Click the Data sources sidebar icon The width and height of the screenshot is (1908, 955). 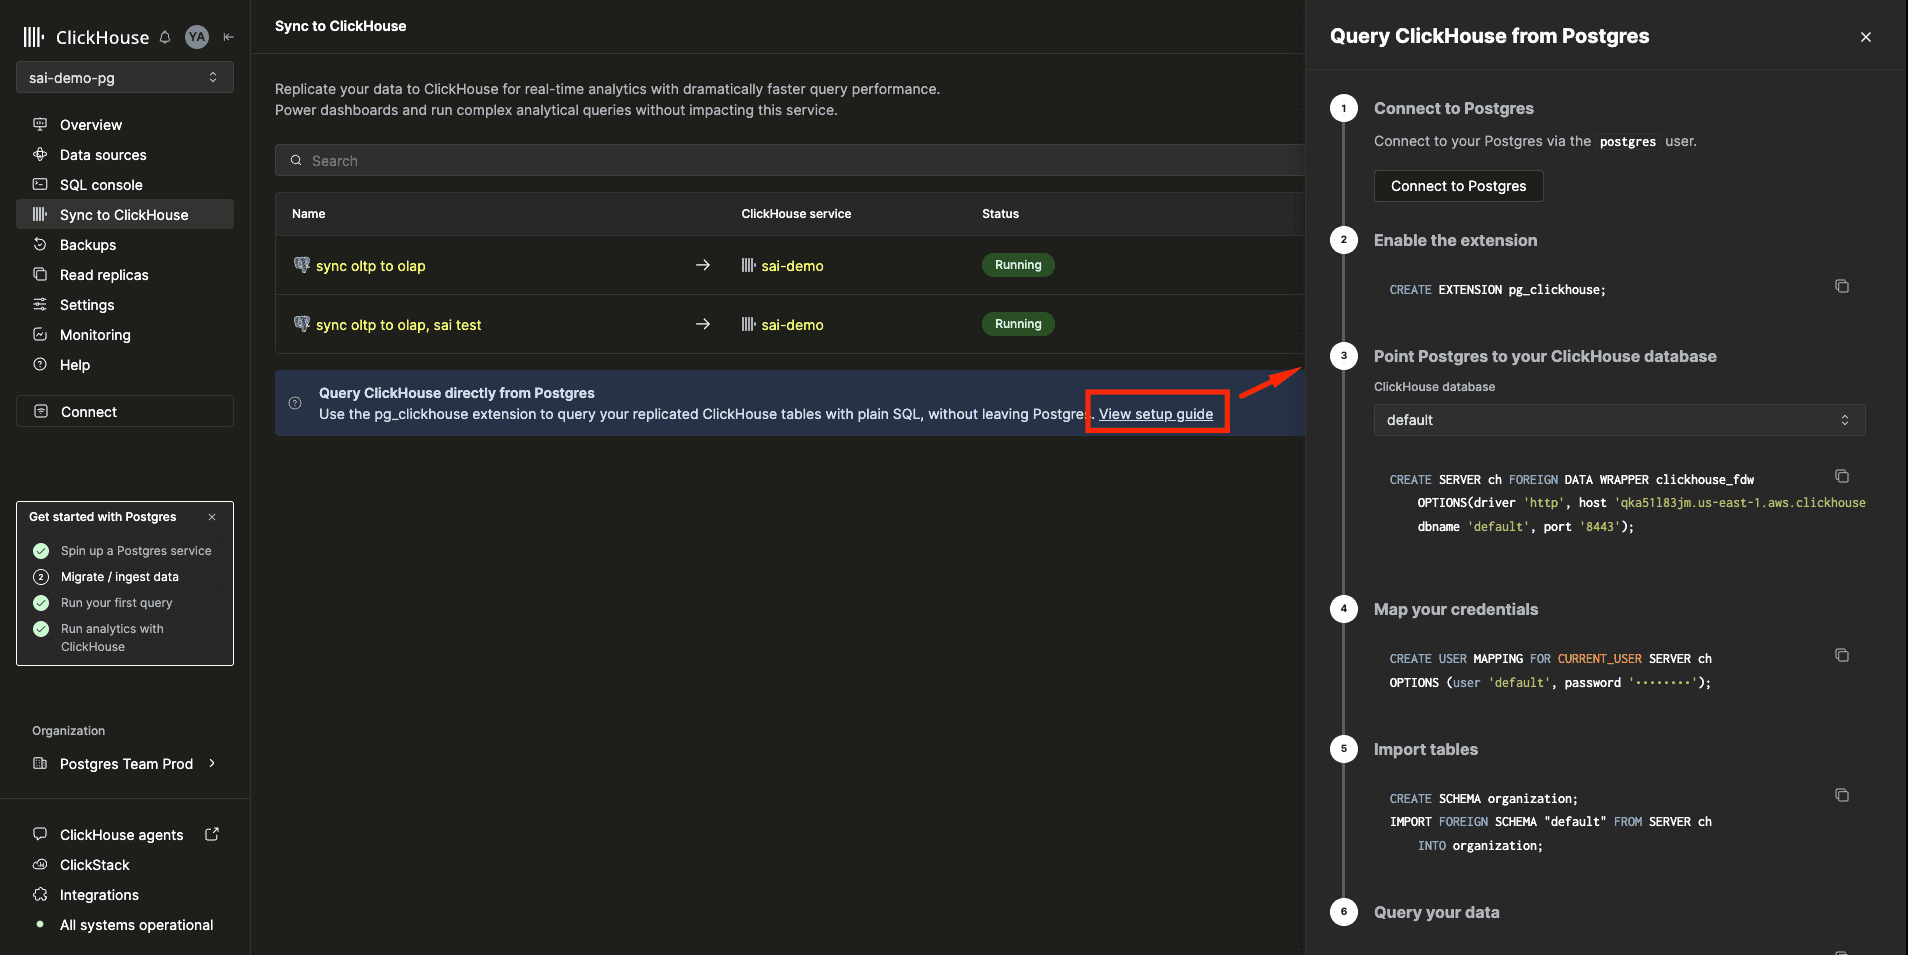tap(40, 154)
